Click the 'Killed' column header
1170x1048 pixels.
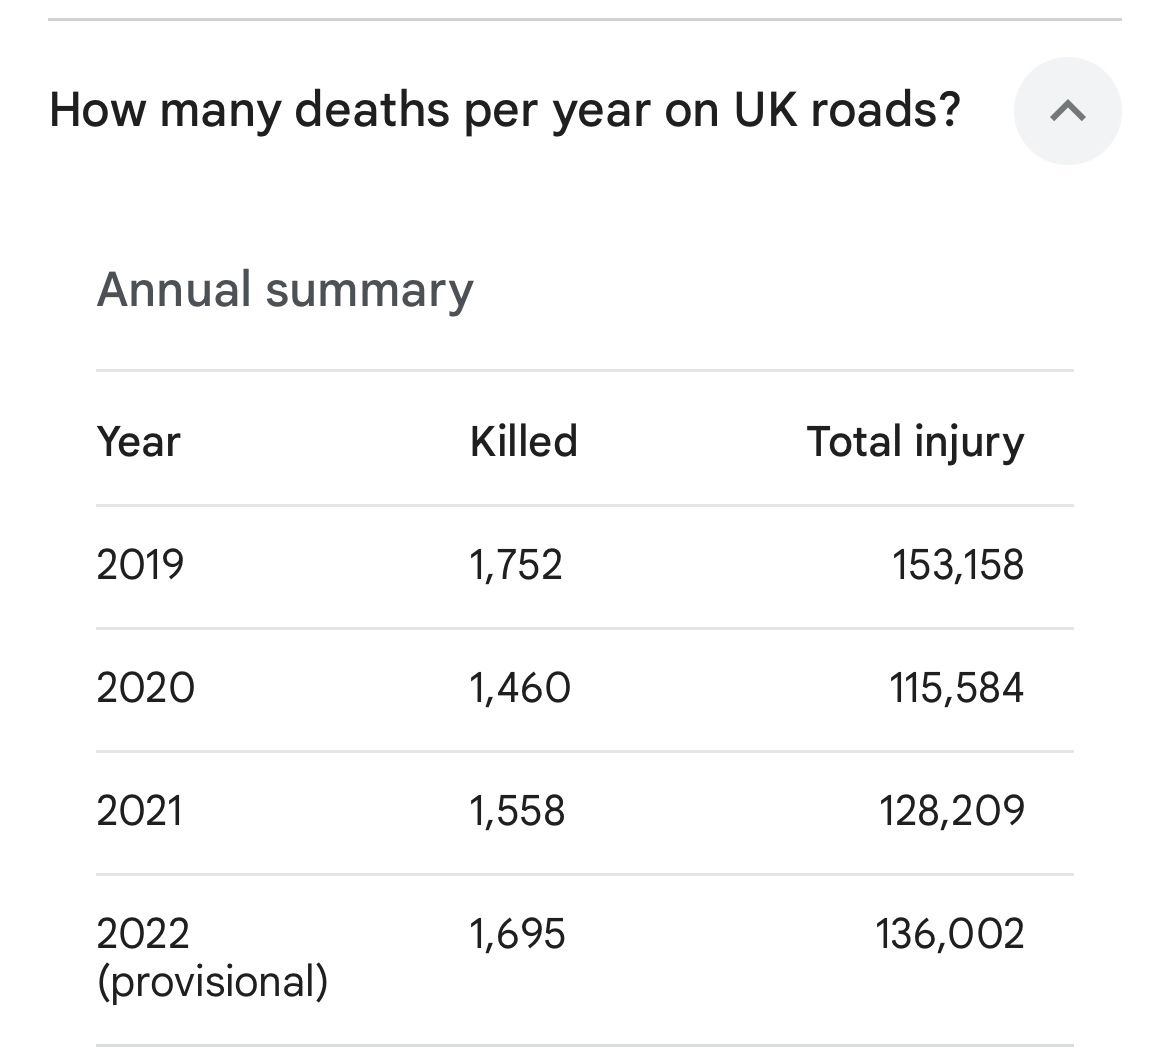pyautogui.click(x=524, y=441)
